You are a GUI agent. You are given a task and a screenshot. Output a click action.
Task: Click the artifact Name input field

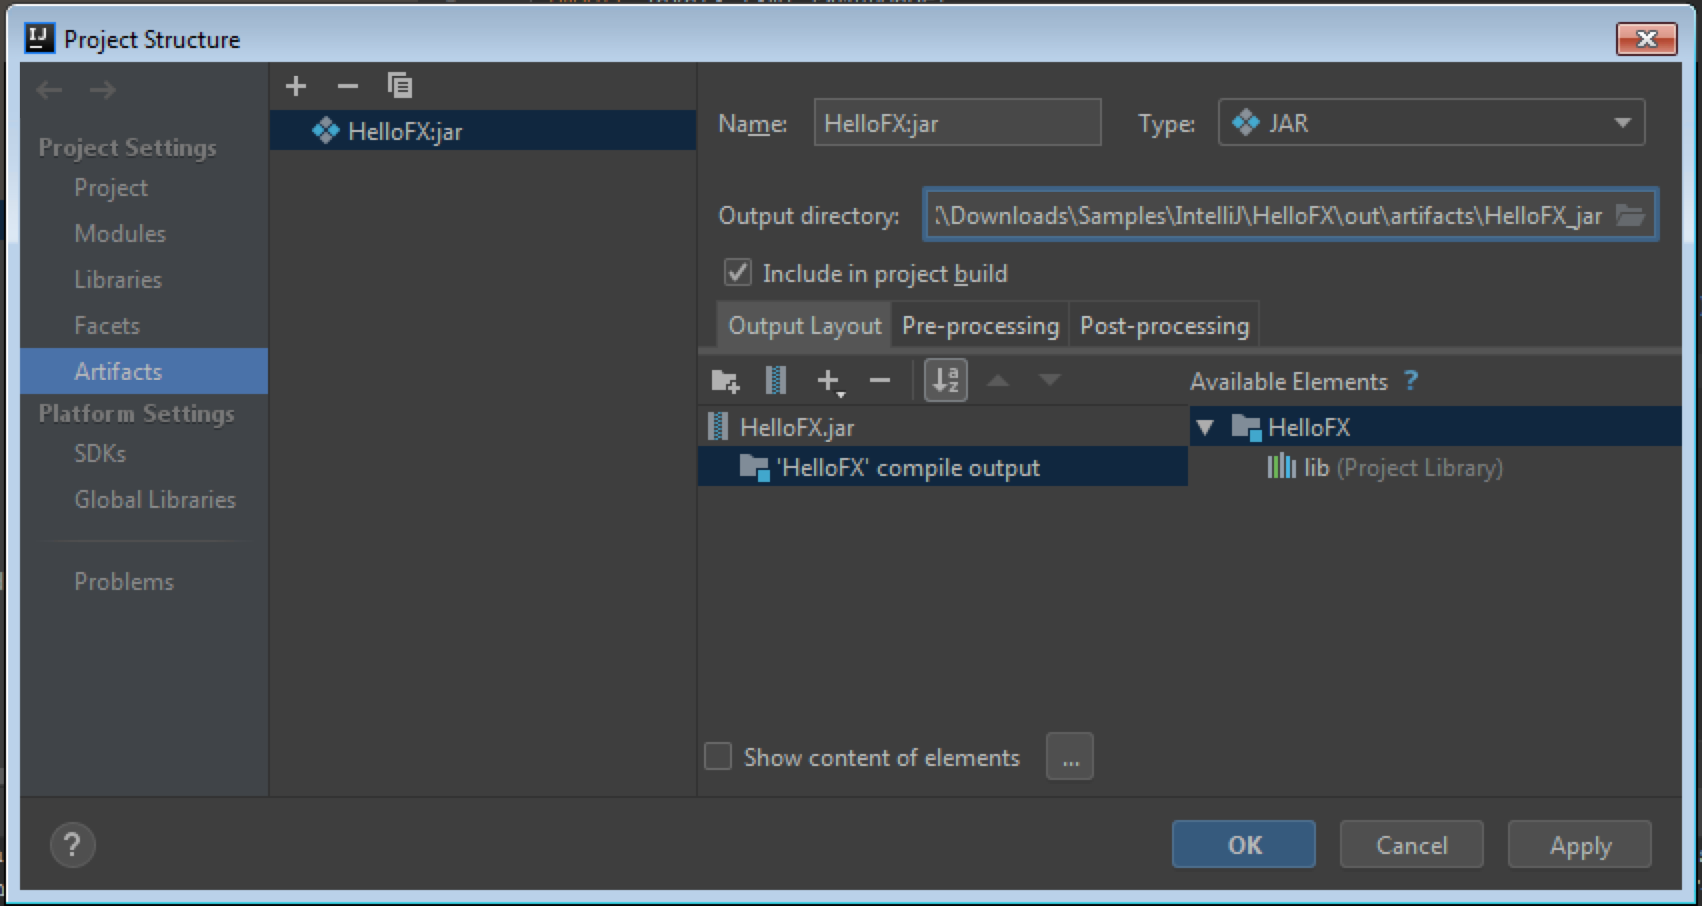tap(957, 123)
